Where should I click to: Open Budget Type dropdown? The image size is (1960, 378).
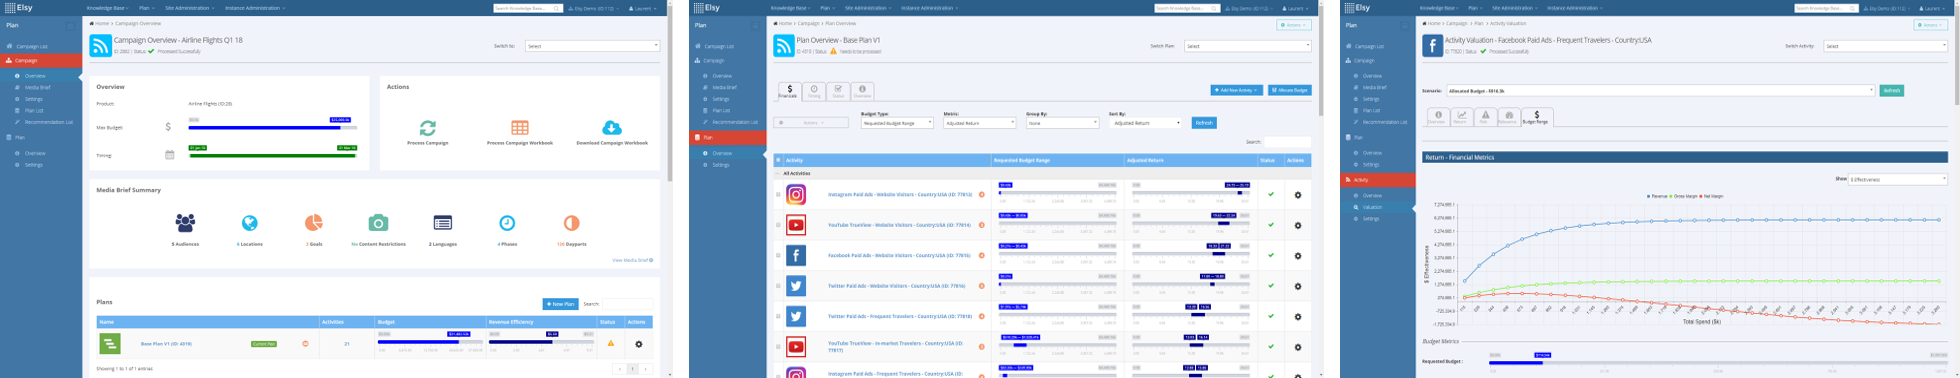(897, 123)
